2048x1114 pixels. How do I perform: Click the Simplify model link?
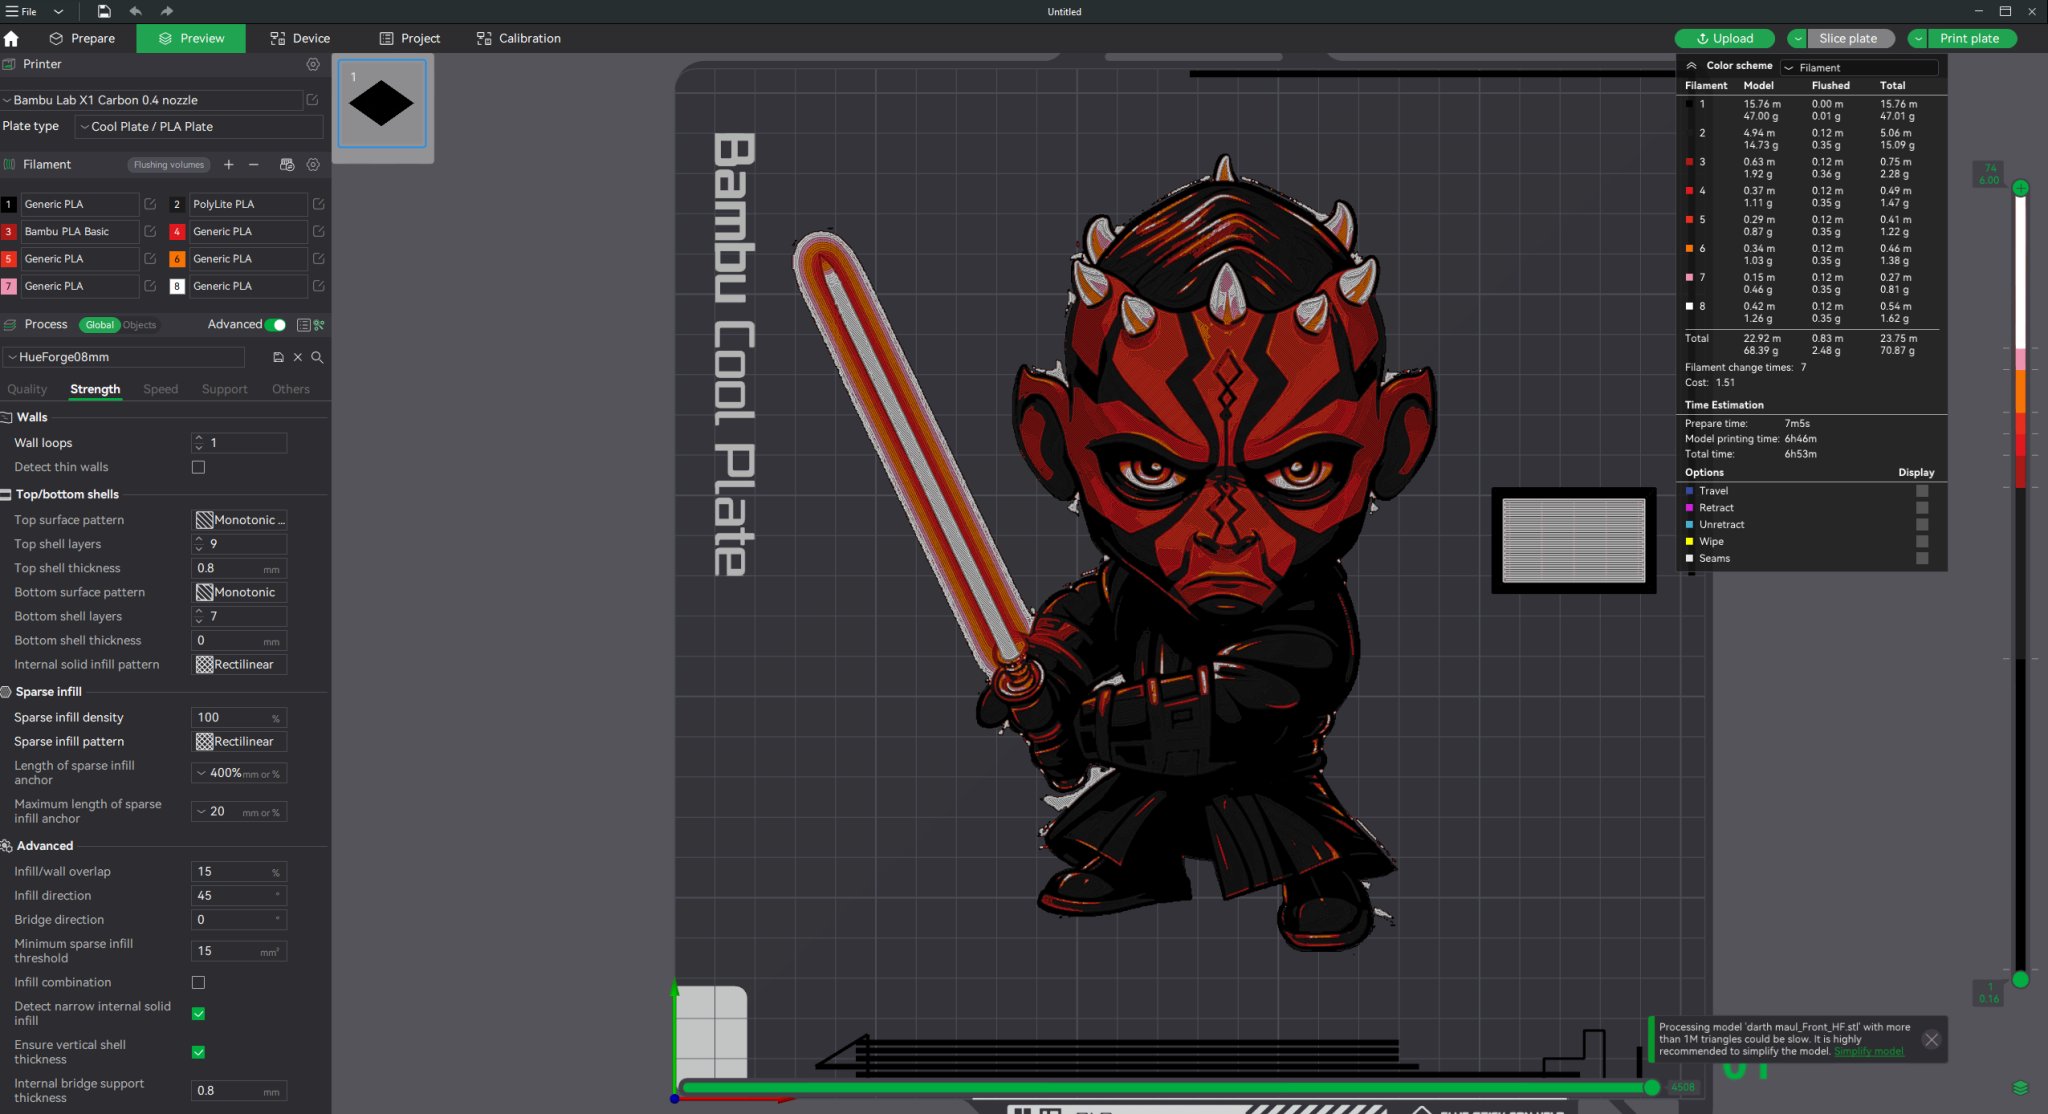(1869, 1051)
